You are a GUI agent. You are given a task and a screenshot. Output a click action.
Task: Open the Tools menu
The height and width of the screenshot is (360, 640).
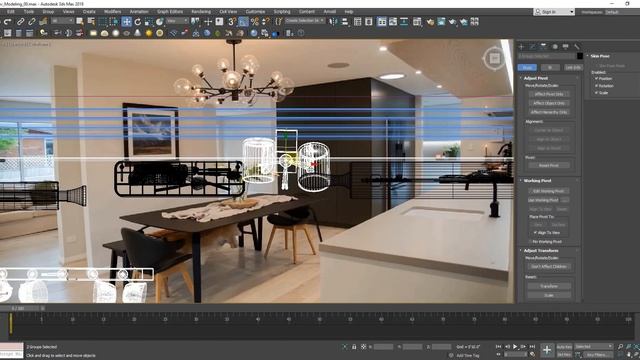tap(29, 12)
